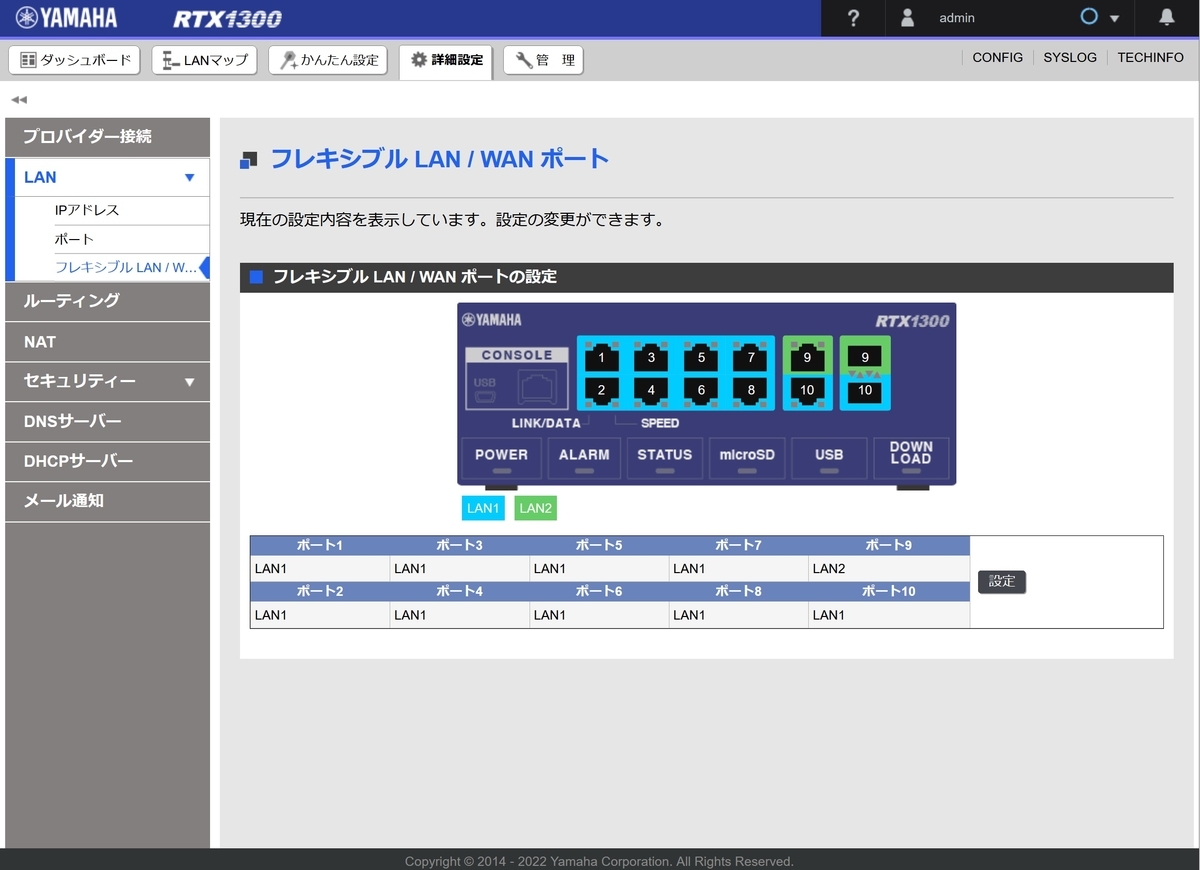Screen dimensions: 1200x870
Task: Click the cyan LAN1 legend swatch
Action: pos(483,508)
